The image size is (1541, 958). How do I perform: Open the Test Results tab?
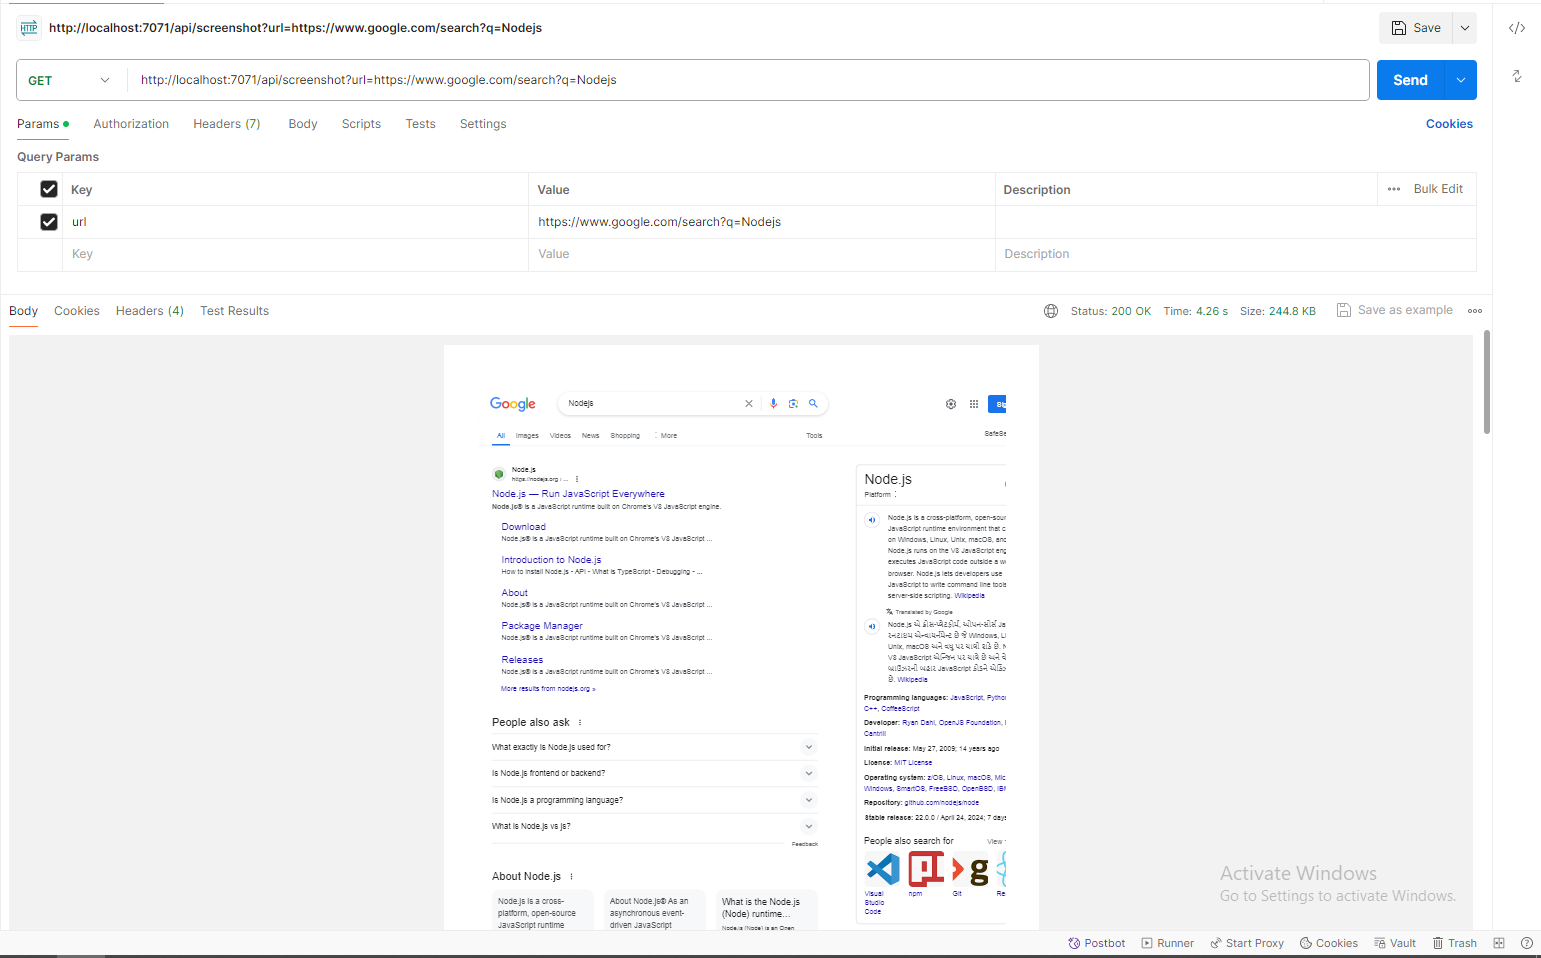[234, 310]
